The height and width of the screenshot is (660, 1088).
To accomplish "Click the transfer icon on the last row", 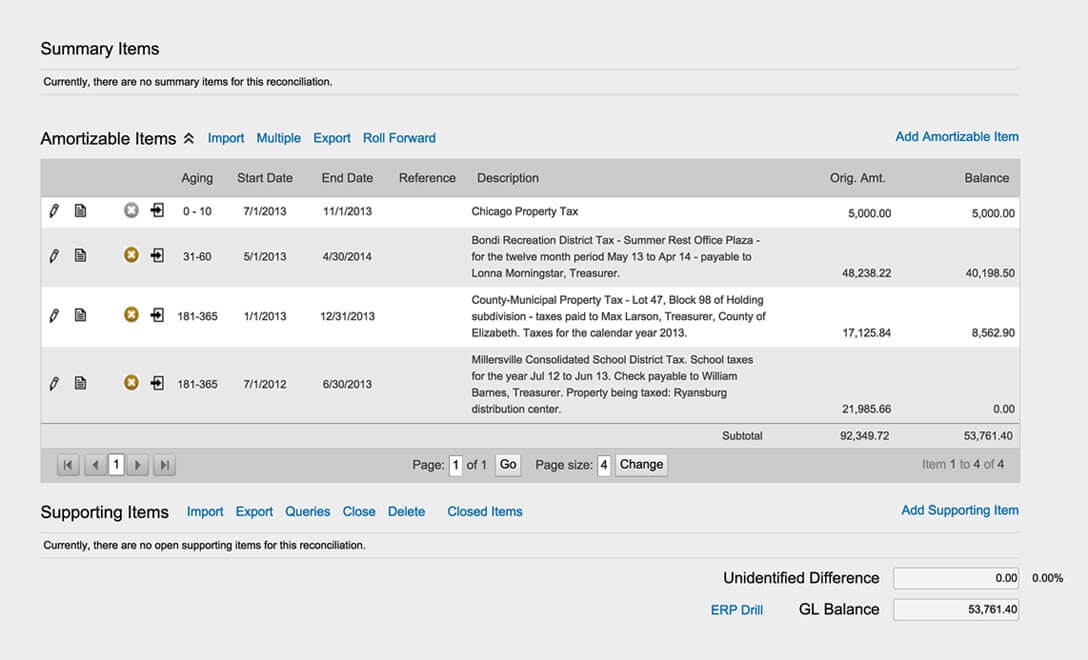I will (156, 383).
